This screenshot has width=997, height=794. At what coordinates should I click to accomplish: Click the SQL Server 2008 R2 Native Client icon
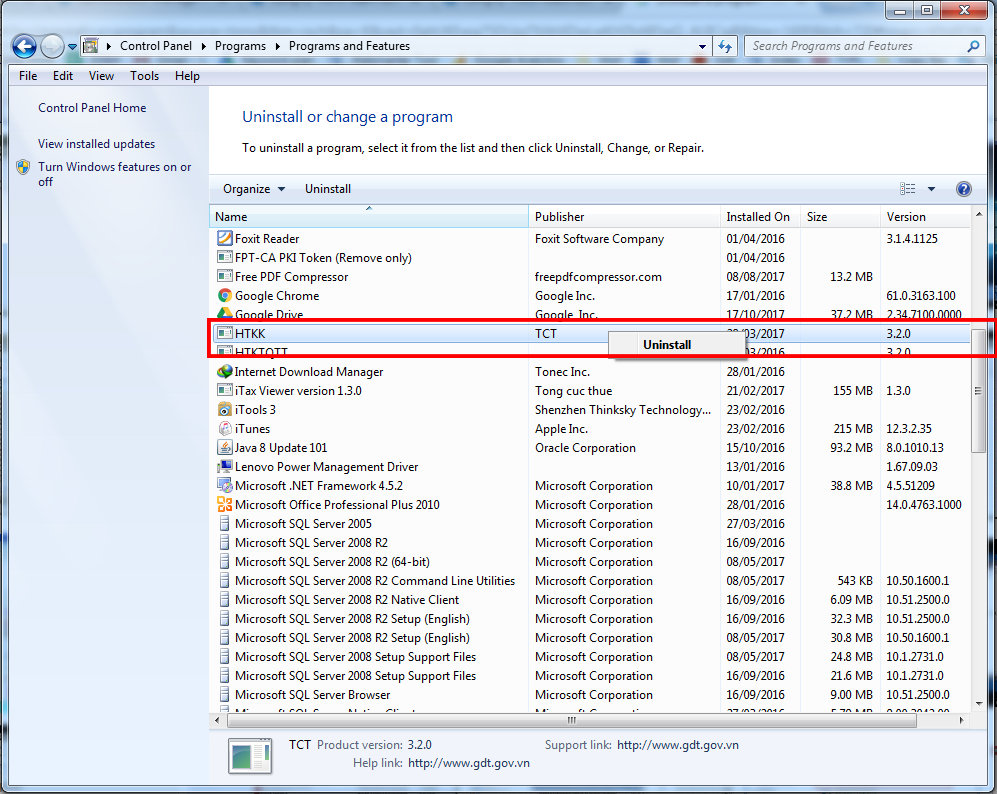pos(224,599)
